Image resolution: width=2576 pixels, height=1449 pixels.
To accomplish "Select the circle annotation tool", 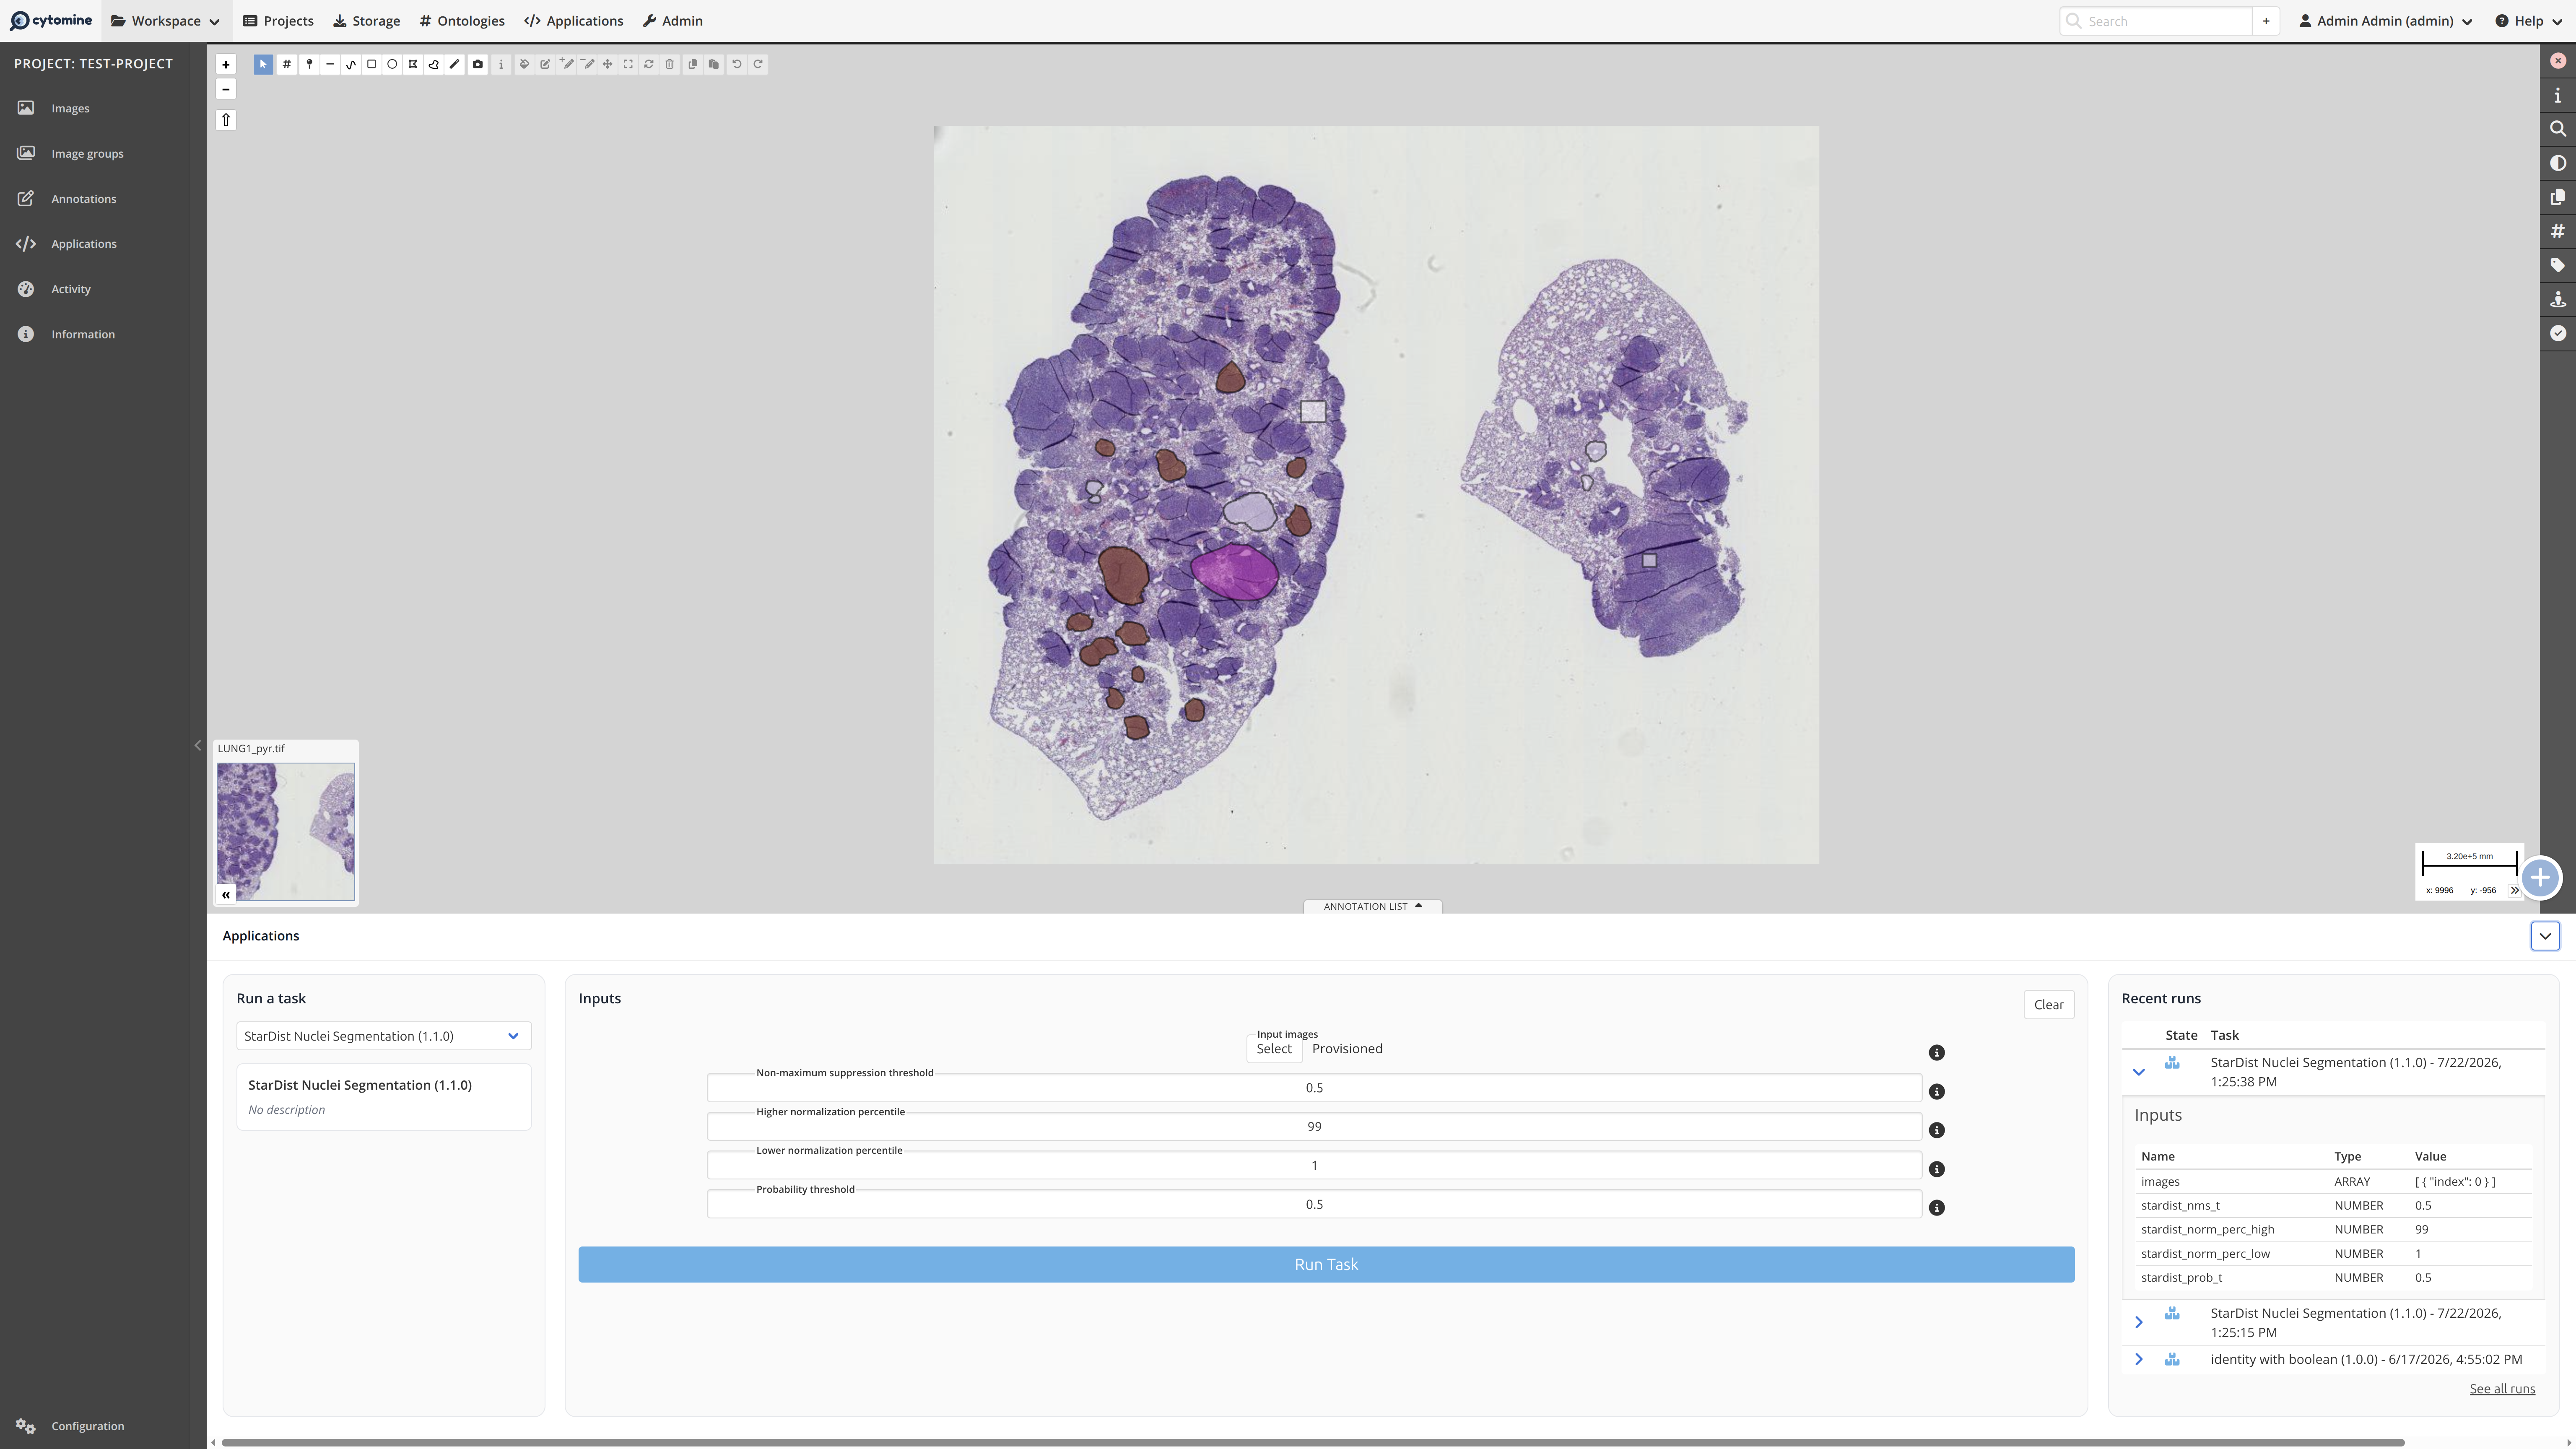I will coord(392,64).
